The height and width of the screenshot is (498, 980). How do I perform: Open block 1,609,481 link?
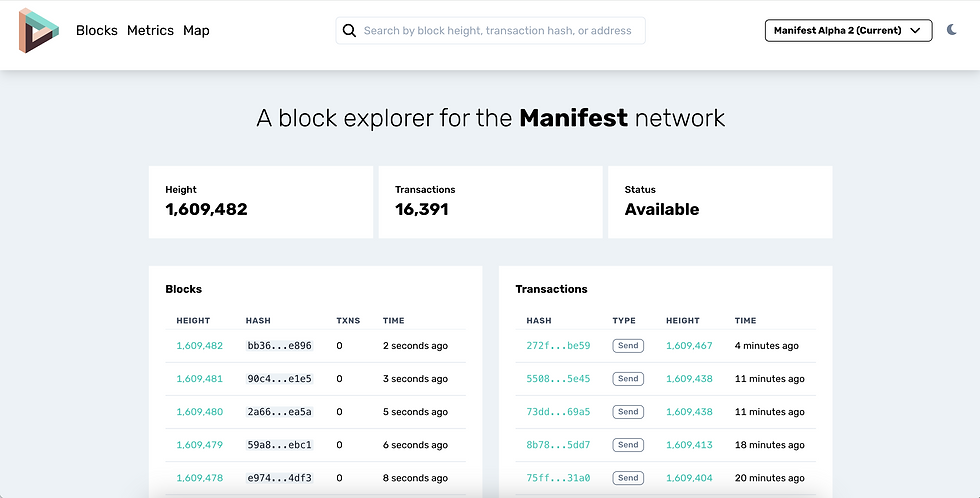200,379
